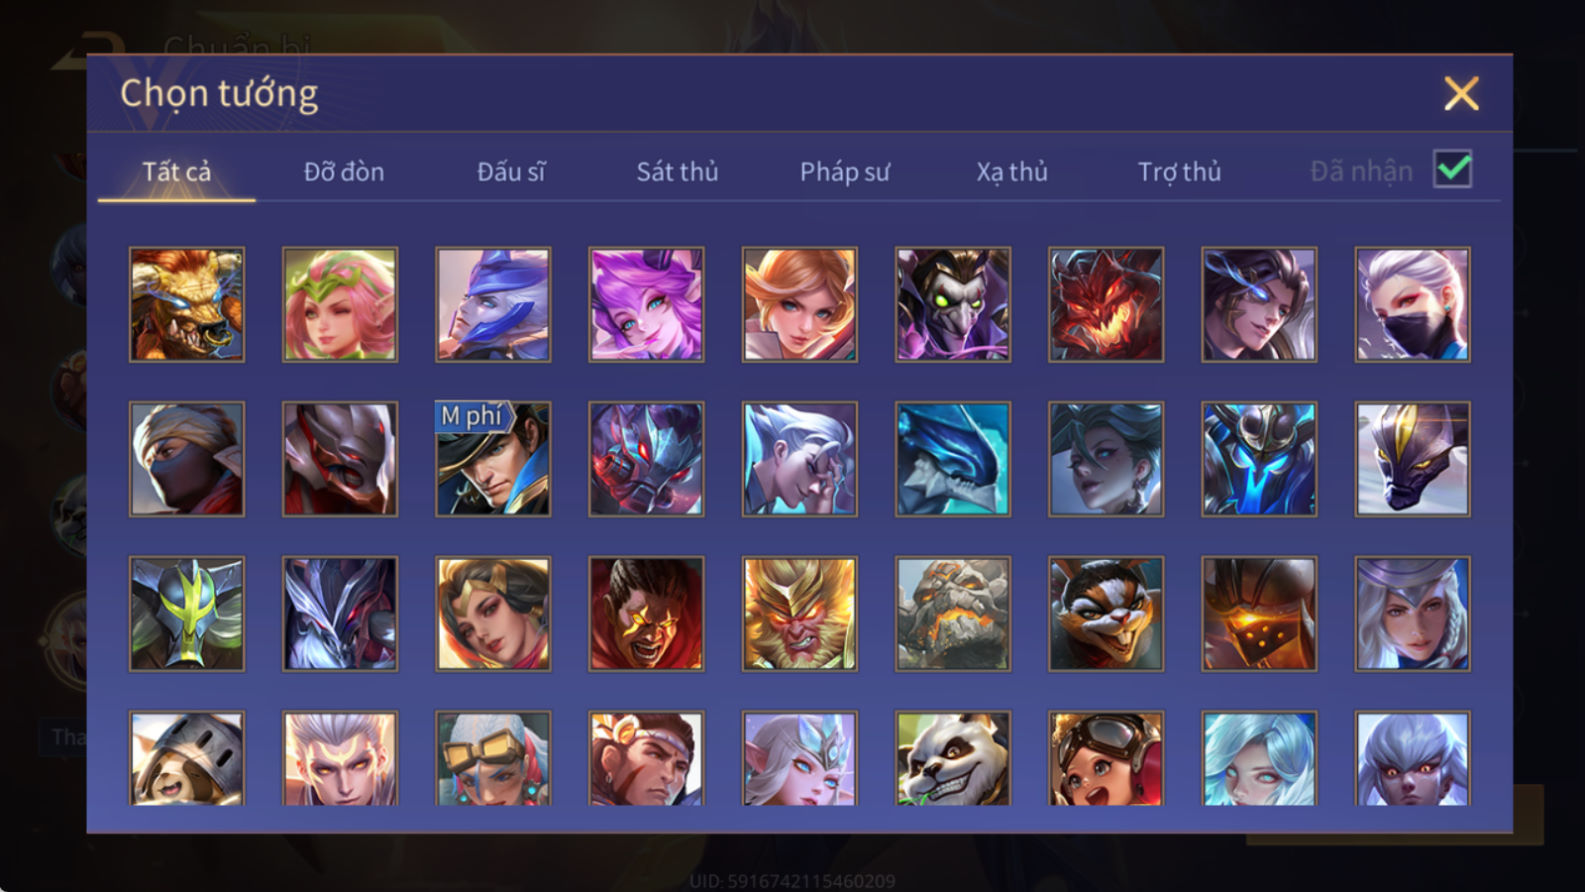The width and height of the screenshot is (1585, 892).
Task: Select the Tất cả tab
Action: click(177, 172)
